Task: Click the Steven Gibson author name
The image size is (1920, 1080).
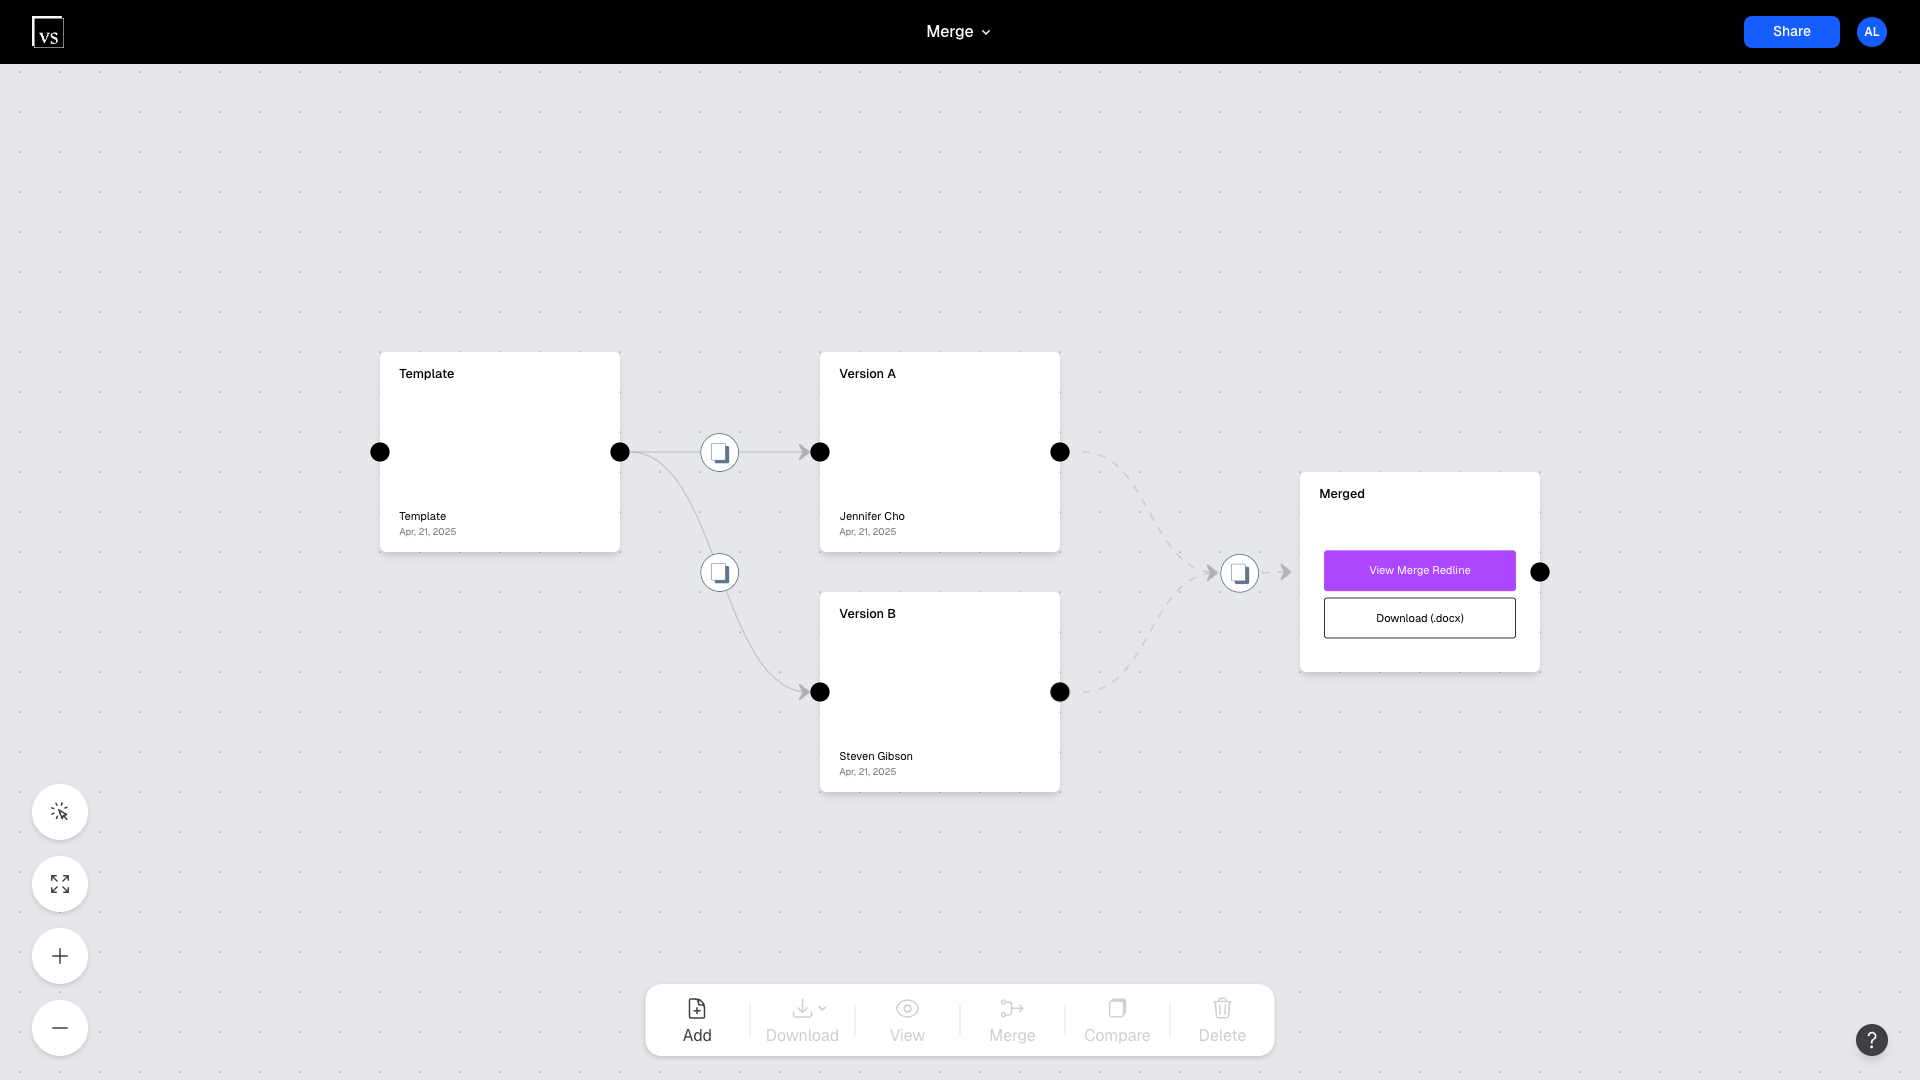Action: point(876,757)
